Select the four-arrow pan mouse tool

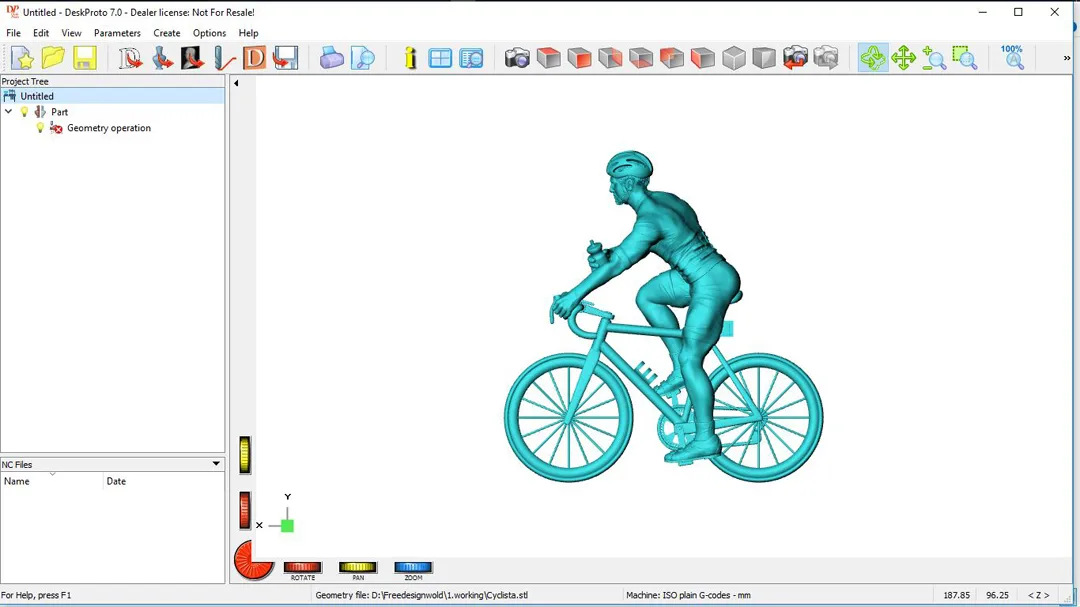[903, 58]
